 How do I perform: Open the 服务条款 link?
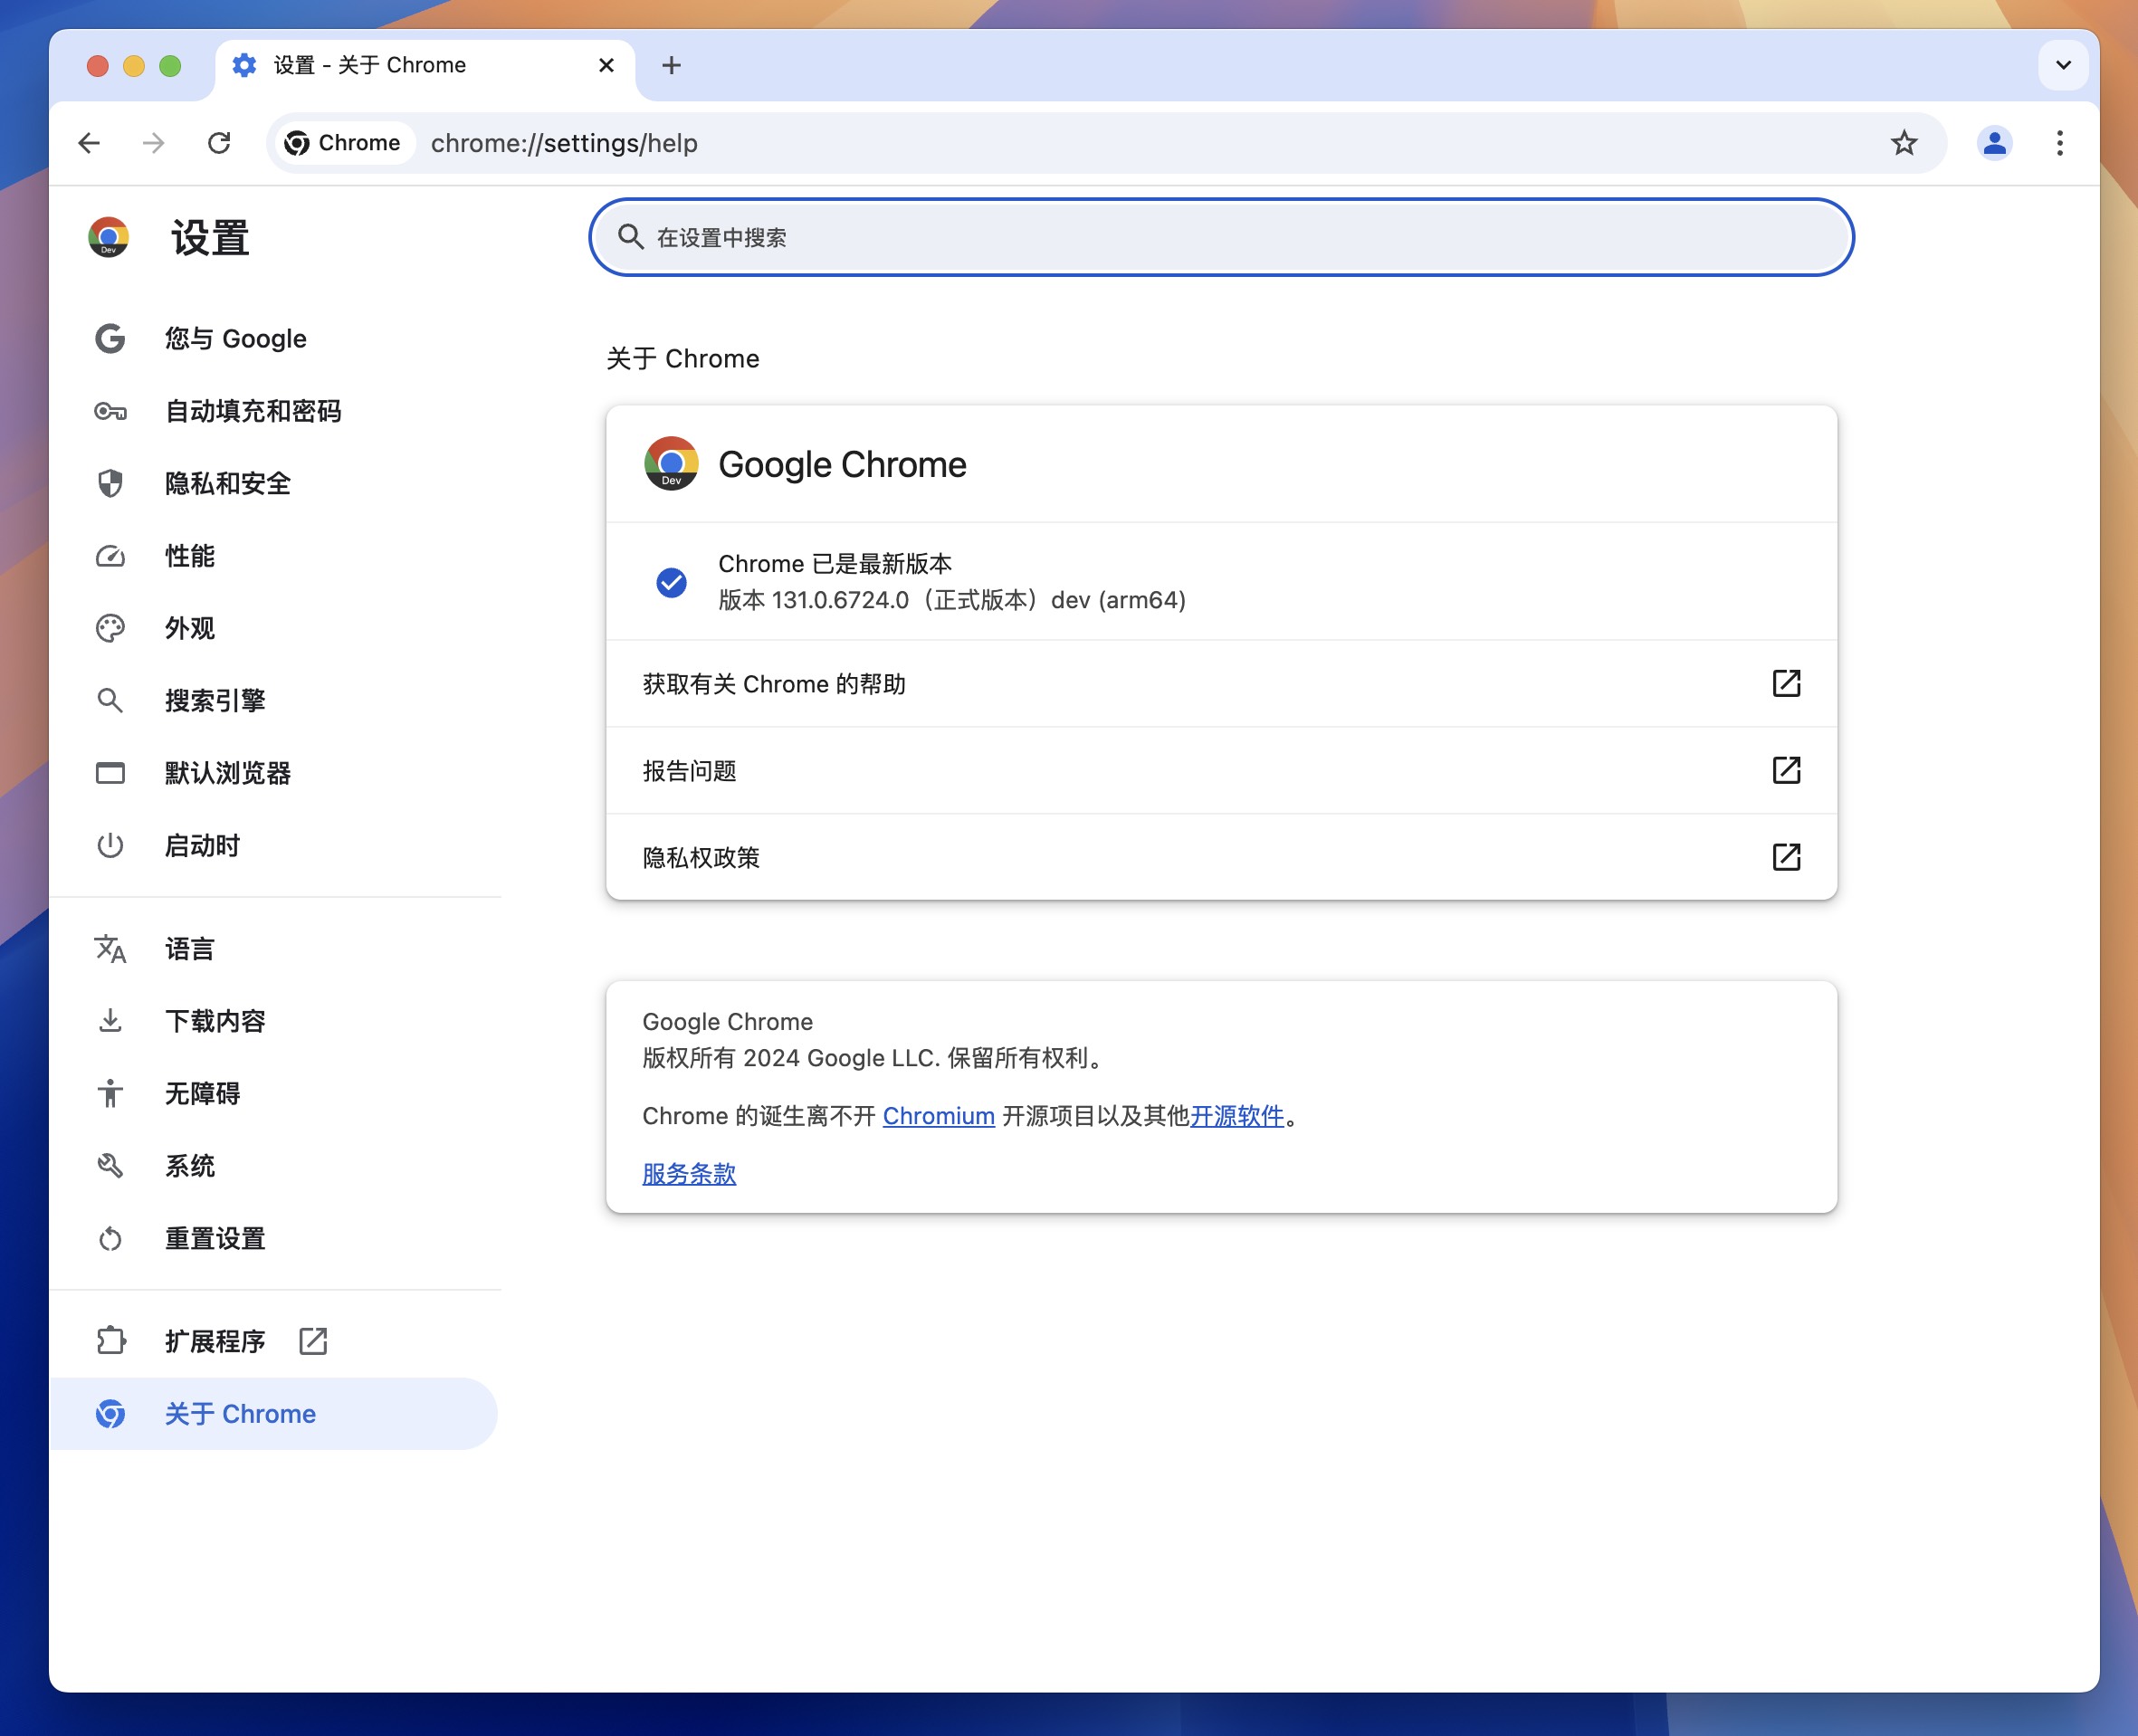(689, 1174)
